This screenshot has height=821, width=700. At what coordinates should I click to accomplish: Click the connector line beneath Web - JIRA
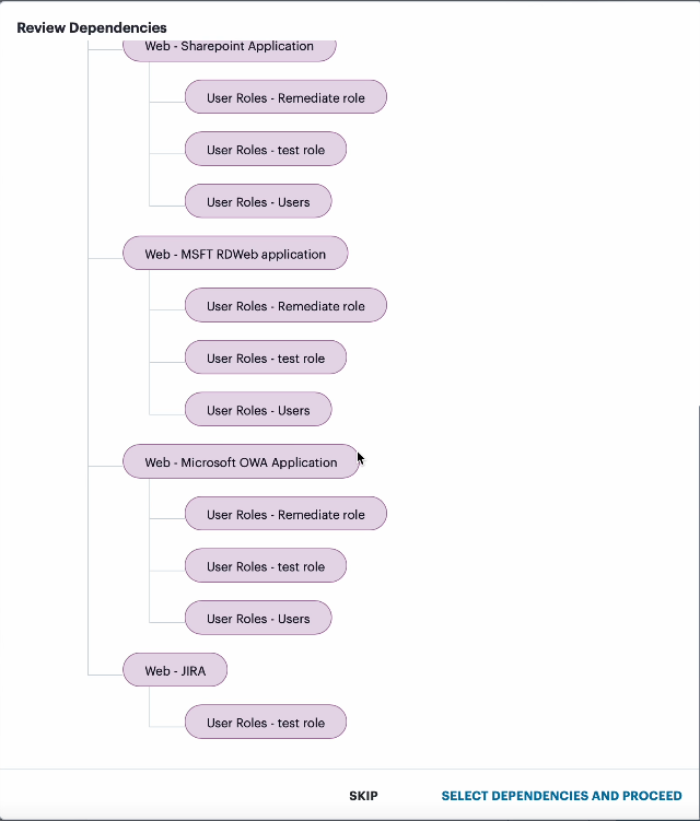[x=150, y=705]
